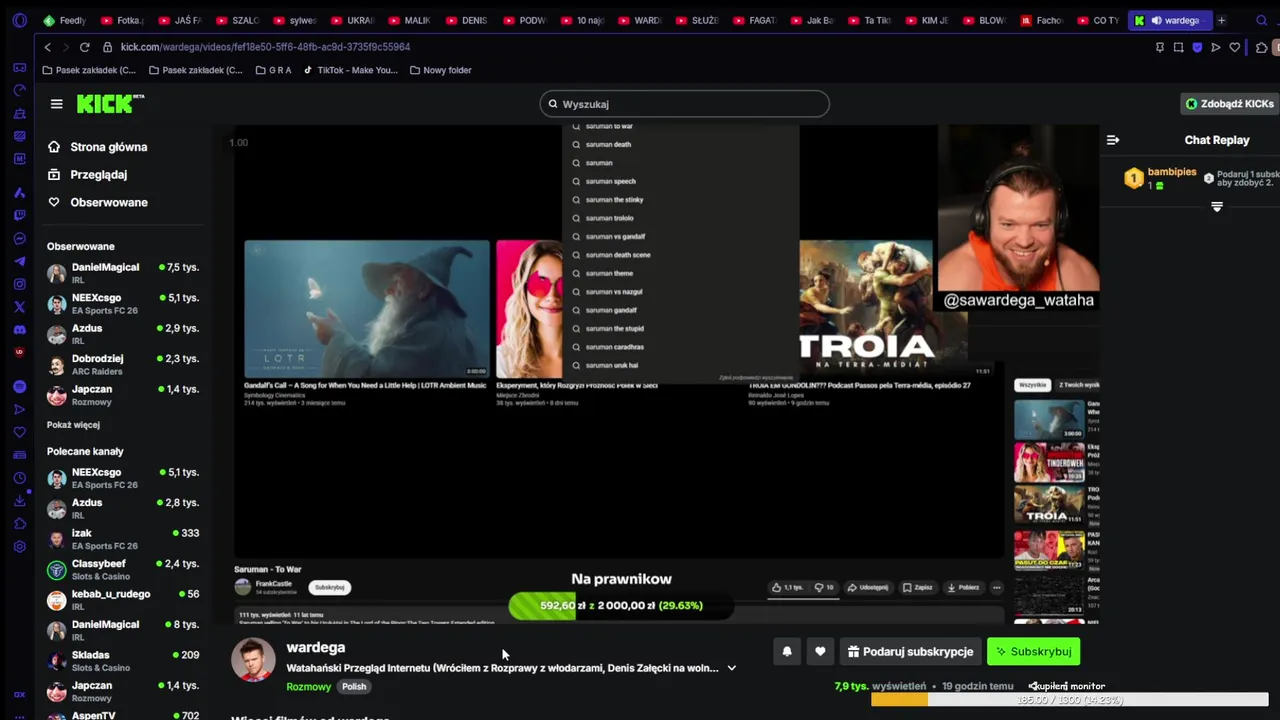
Task: Click wardega's profile avatar
Action: click(x=253, y=660)
